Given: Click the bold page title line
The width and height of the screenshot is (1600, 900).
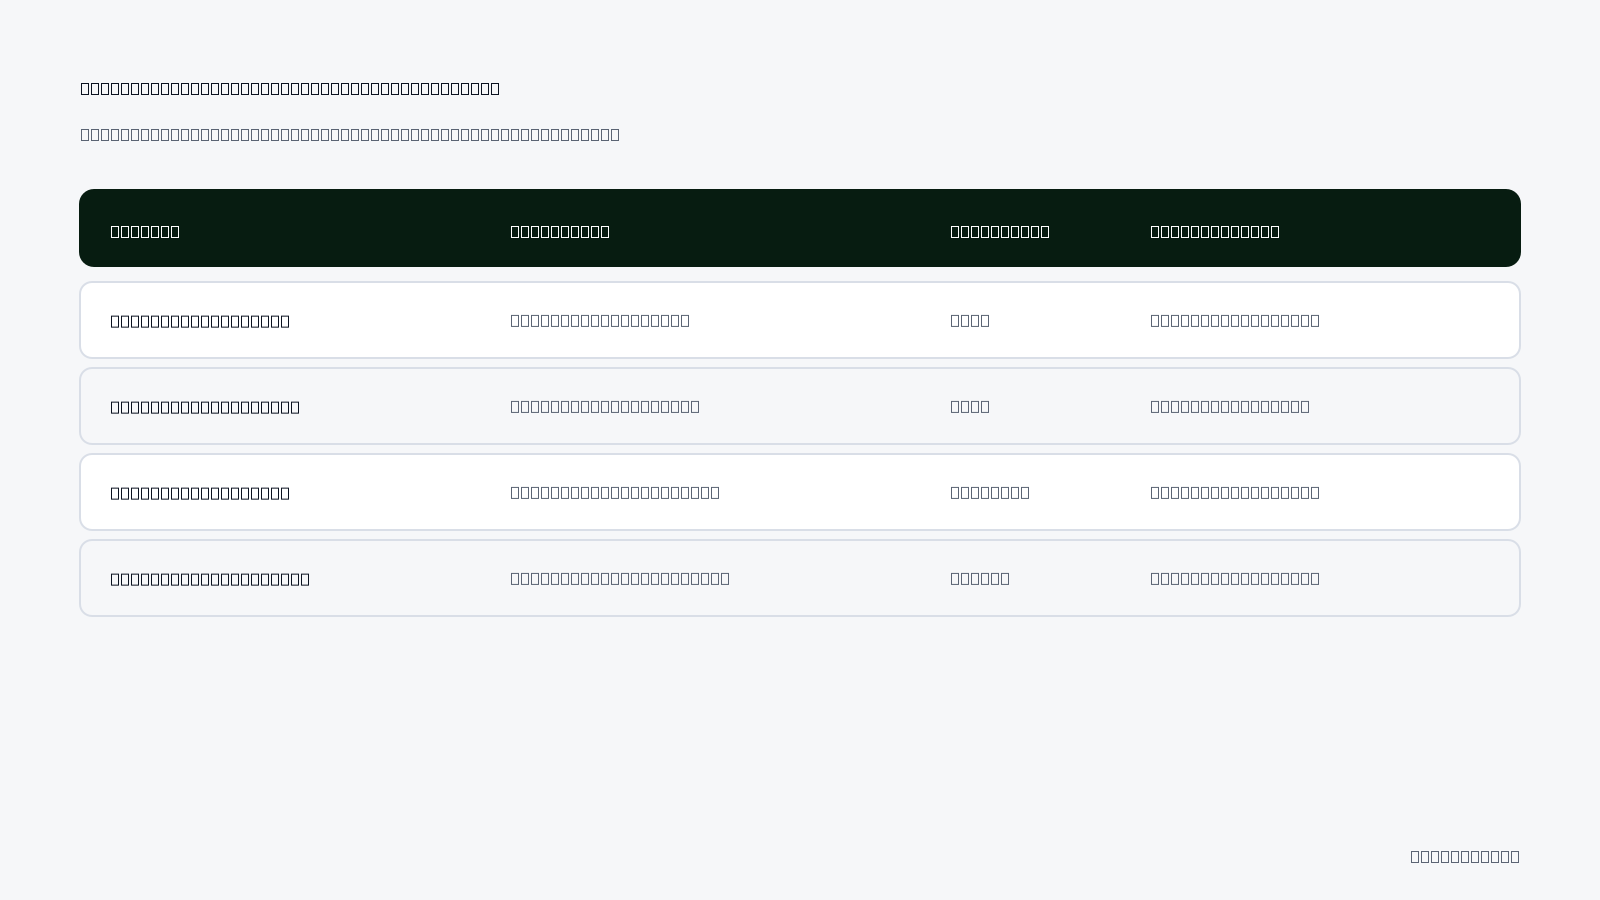Looking at the screenshot, I should (290, 88).
